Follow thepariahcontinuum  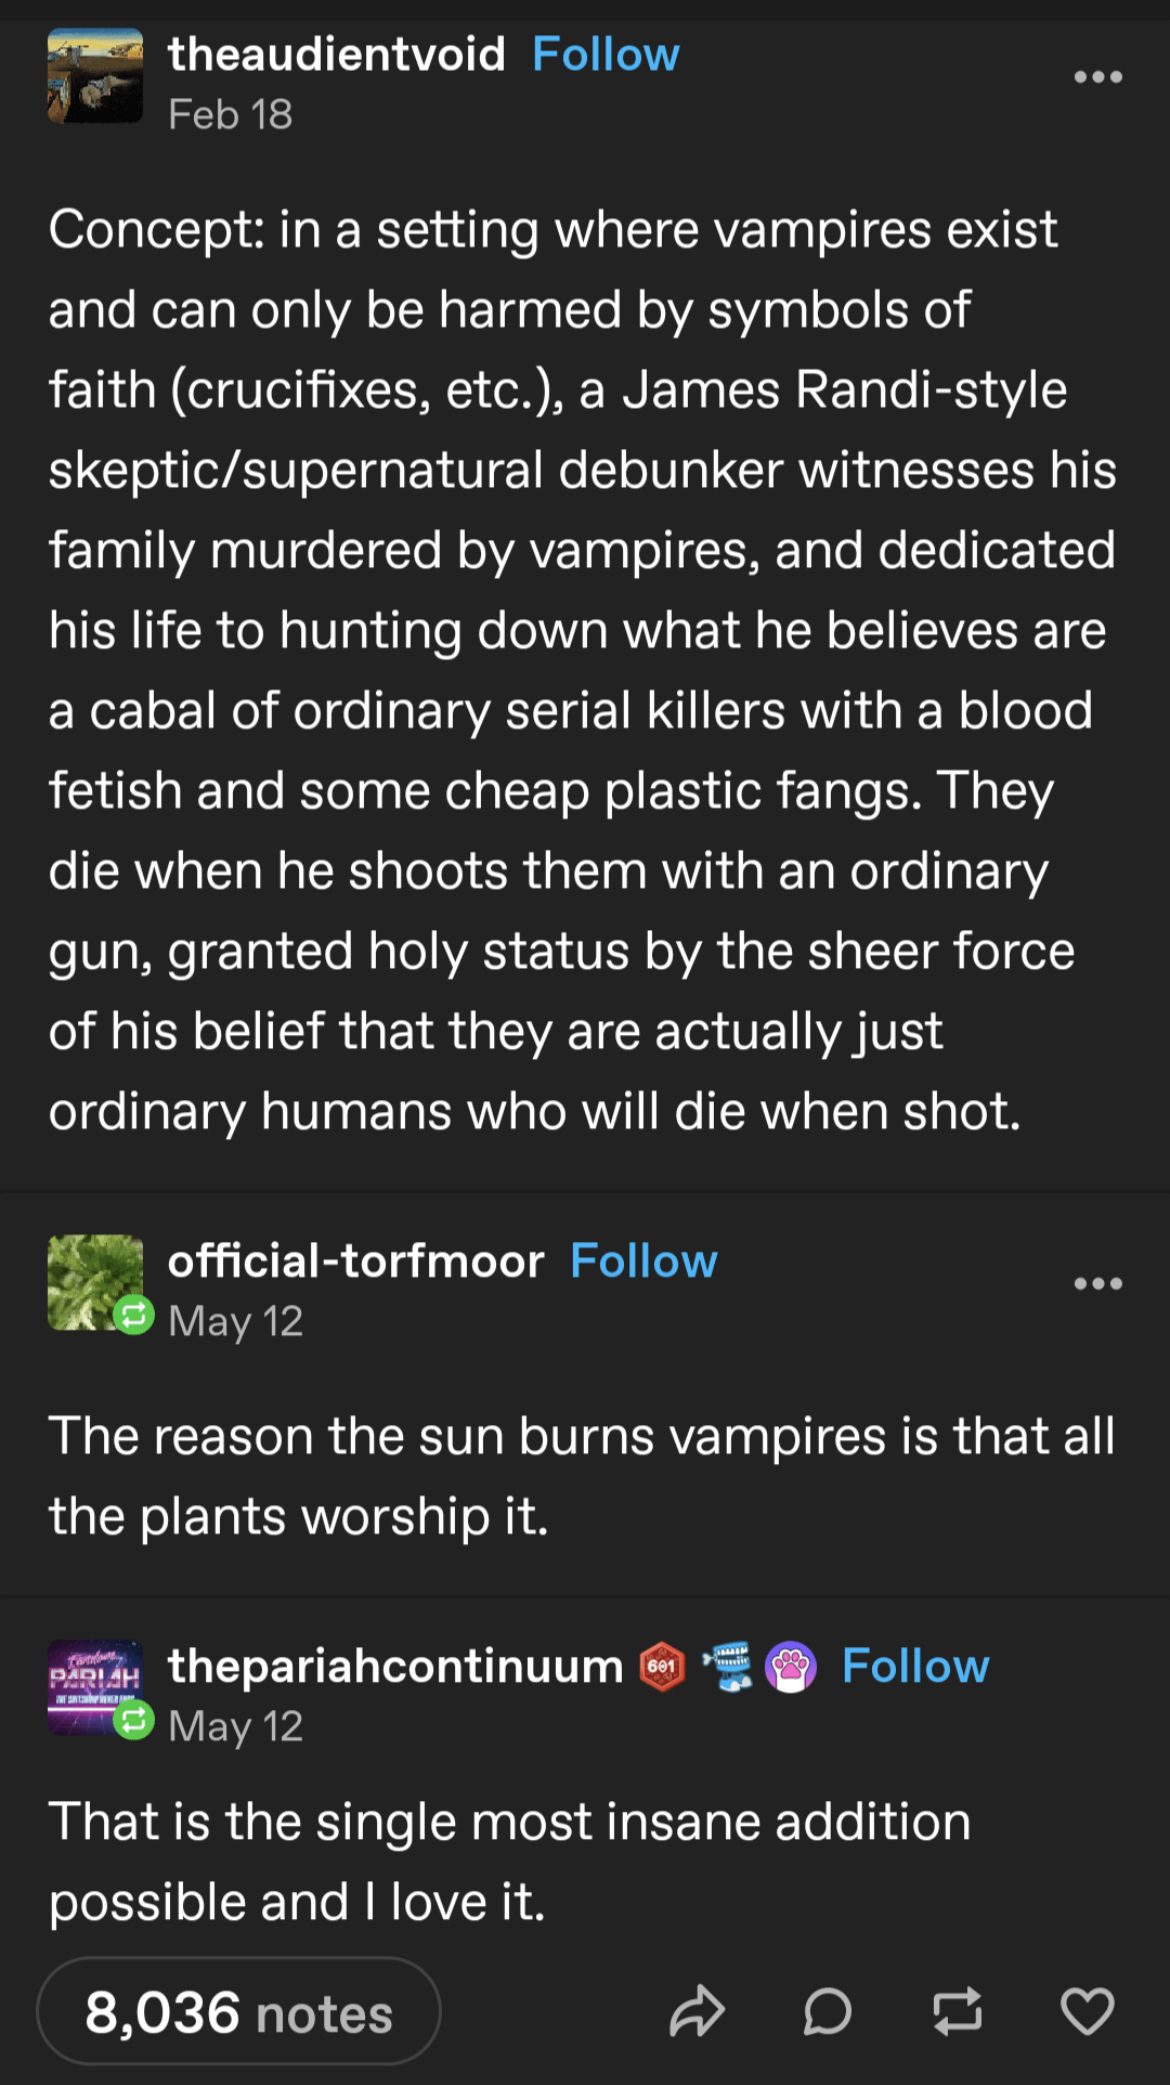915,1666
